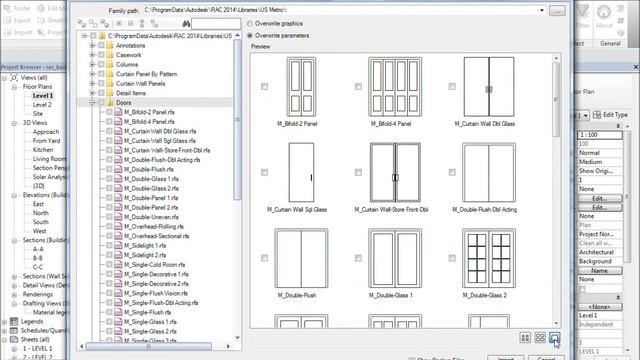The image size is (640, 360).
Task: Check the M_Bifold-2 Panel preview checkbox
Action: click(264, 87)
